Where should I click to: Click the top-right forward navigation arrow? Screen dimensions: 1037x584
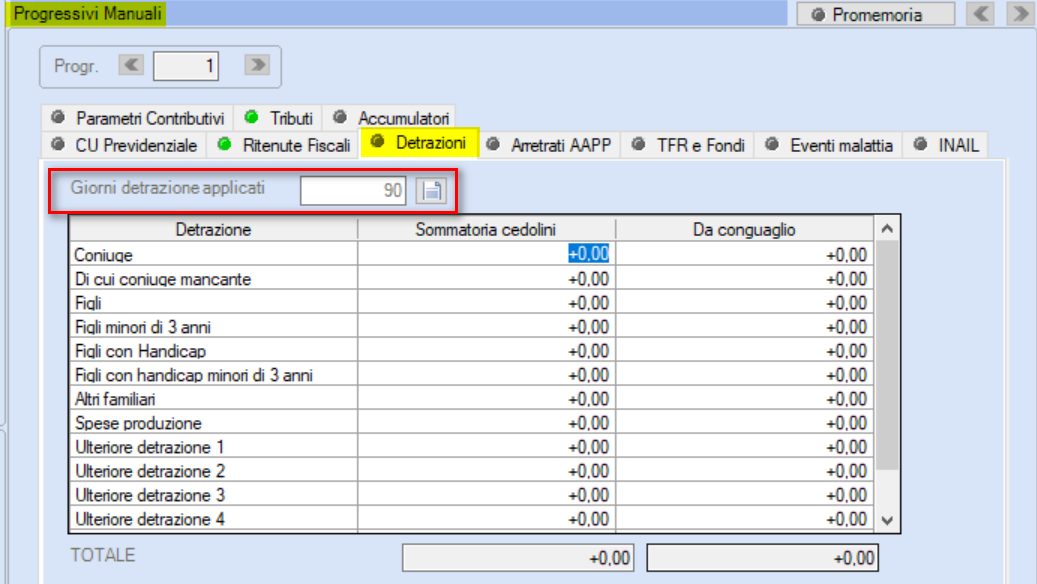click(1021, 13)
